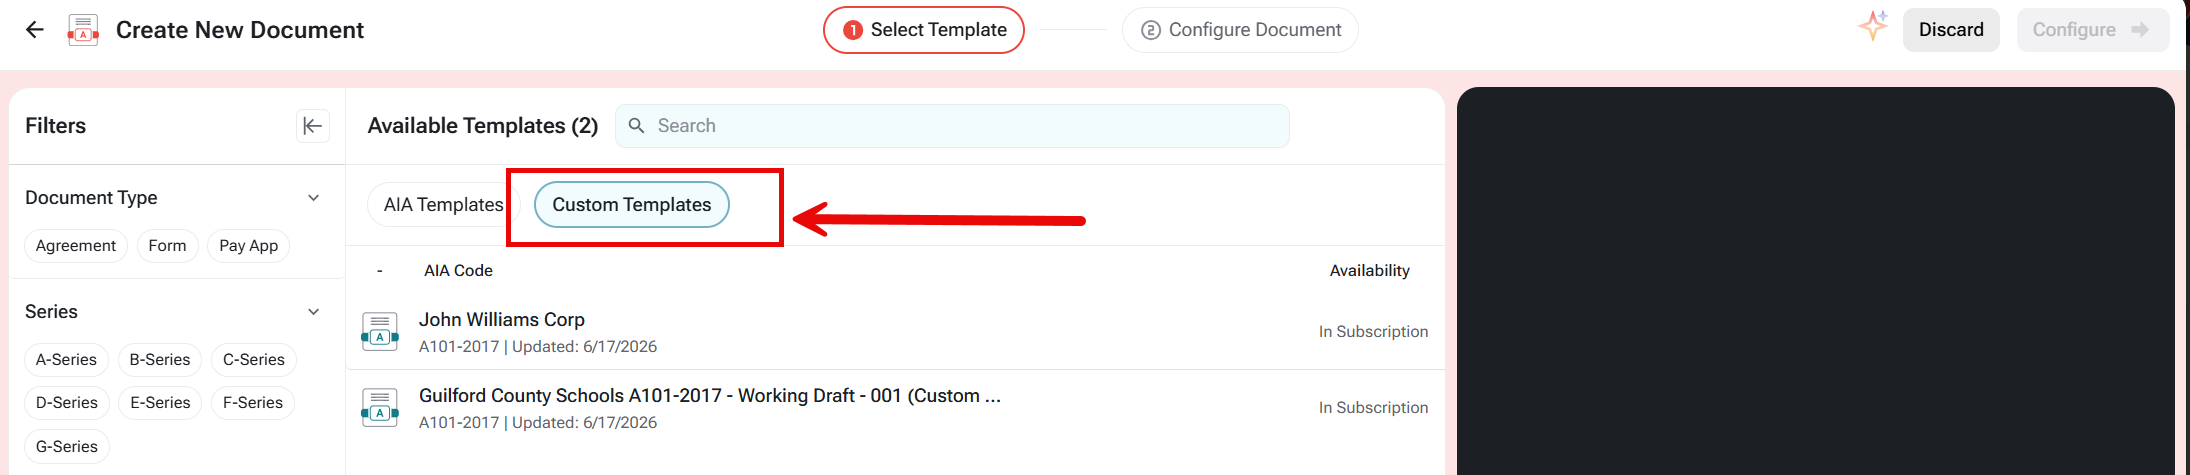
Task: Collapse the Document Type section
Action: (313, 198)
